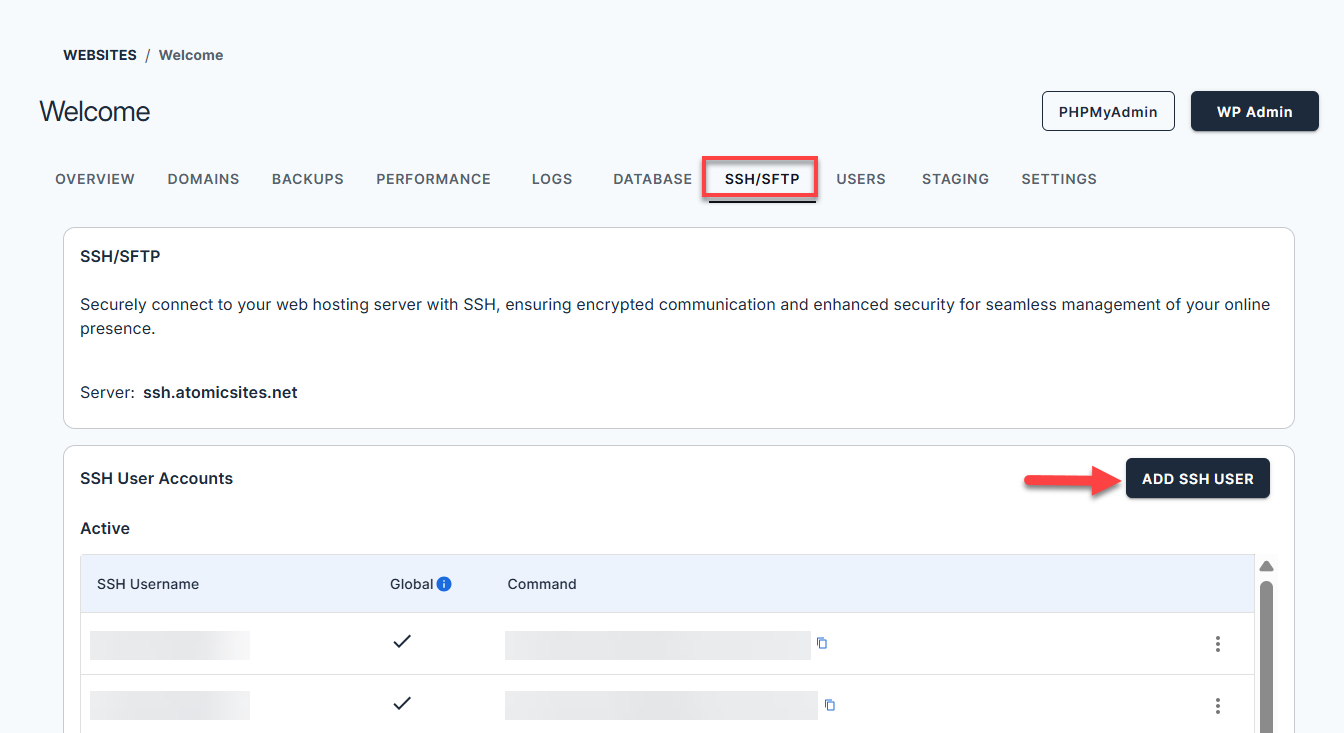Viewport: 1344px width, 733px height.
Task: Click the Global info icon in table header
Action: coord(444,584)
